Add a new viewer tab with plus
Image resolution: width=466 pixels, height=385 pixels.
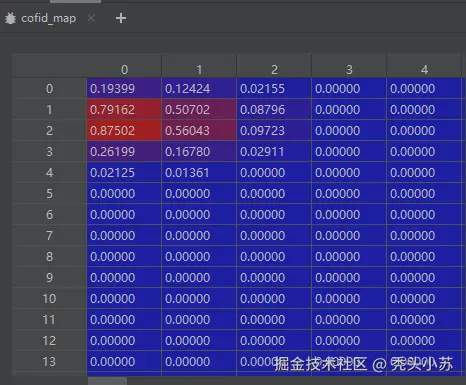pyautogui.click(x=121, y=18)
